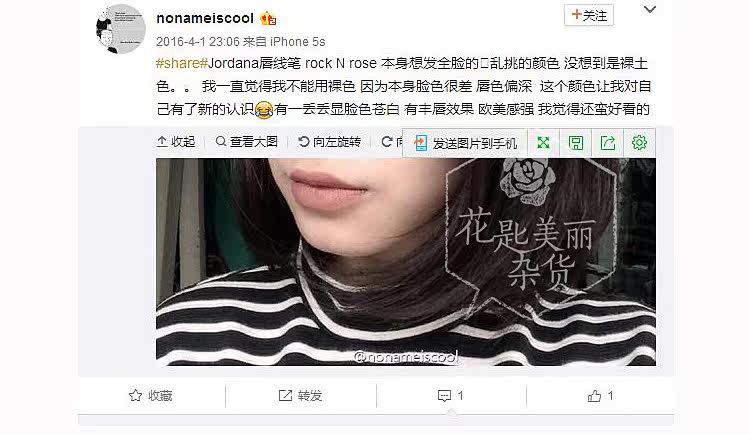
Task: Click the member crown badge beside username
Action: (x=268, y=19)
